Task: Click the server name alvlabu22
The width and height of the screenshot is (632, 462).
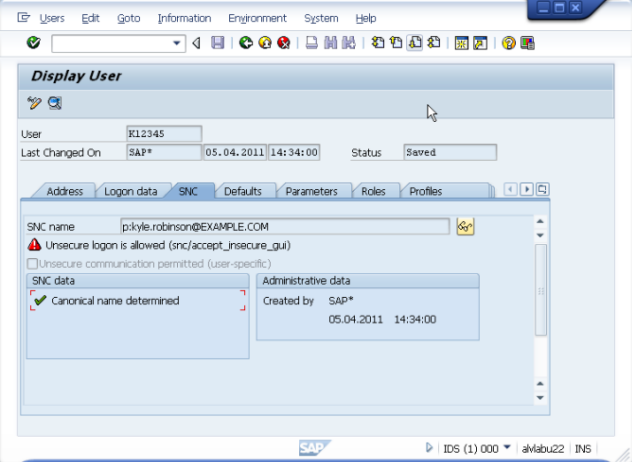Action: (543, 448)
